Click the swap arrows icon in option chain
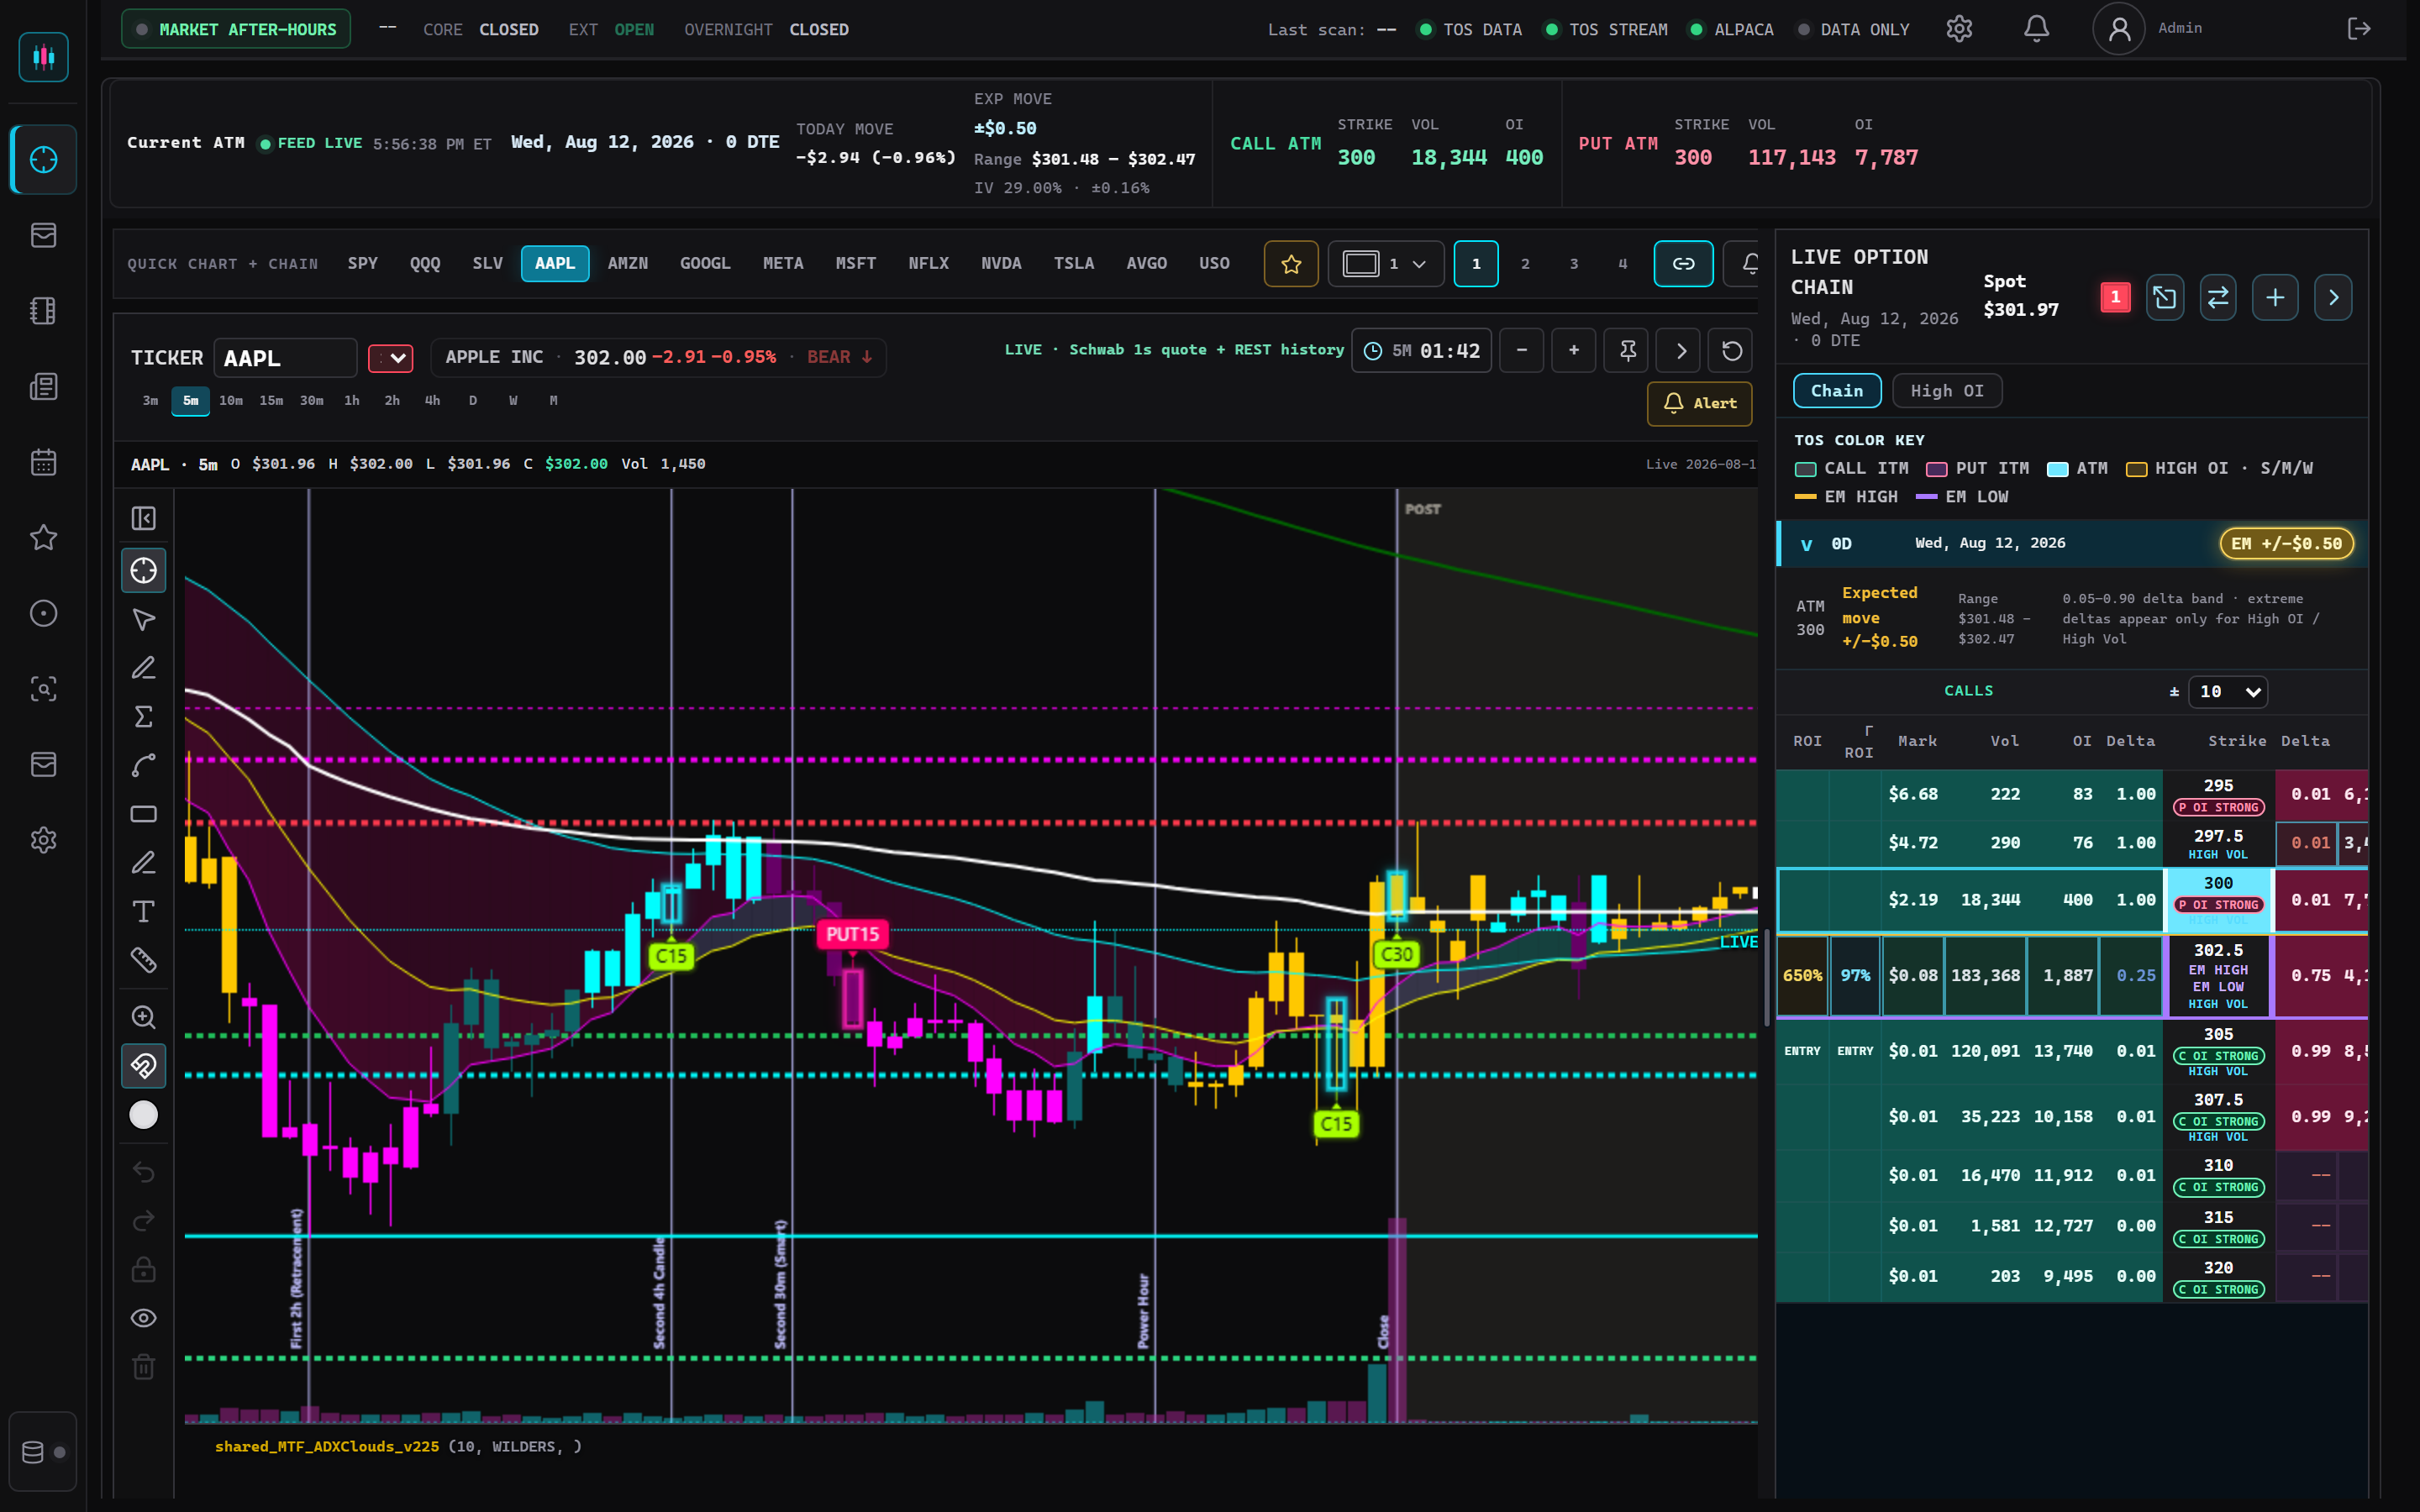 (x=2218, y=297)
